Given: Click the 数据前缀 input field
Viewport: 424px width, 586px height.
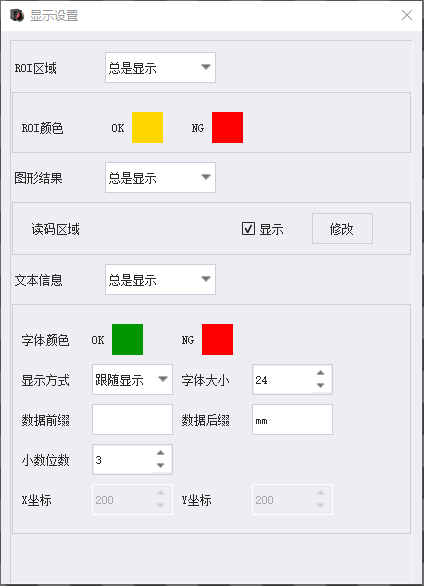Looking at the screenshot, I should (132, 419).
